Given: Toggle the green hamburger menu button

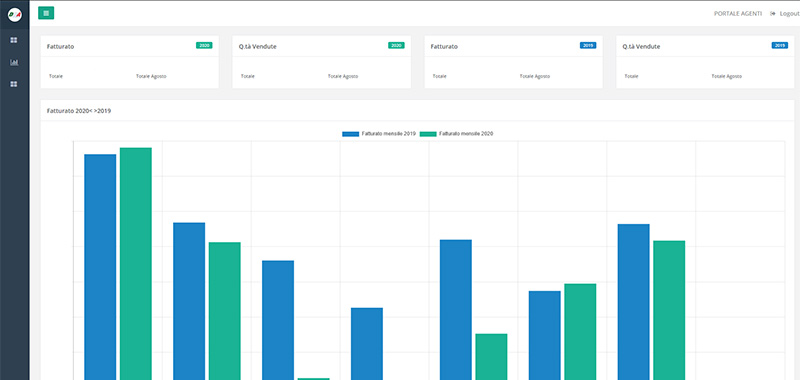Looking at the screenshot, I should point(46,13).
